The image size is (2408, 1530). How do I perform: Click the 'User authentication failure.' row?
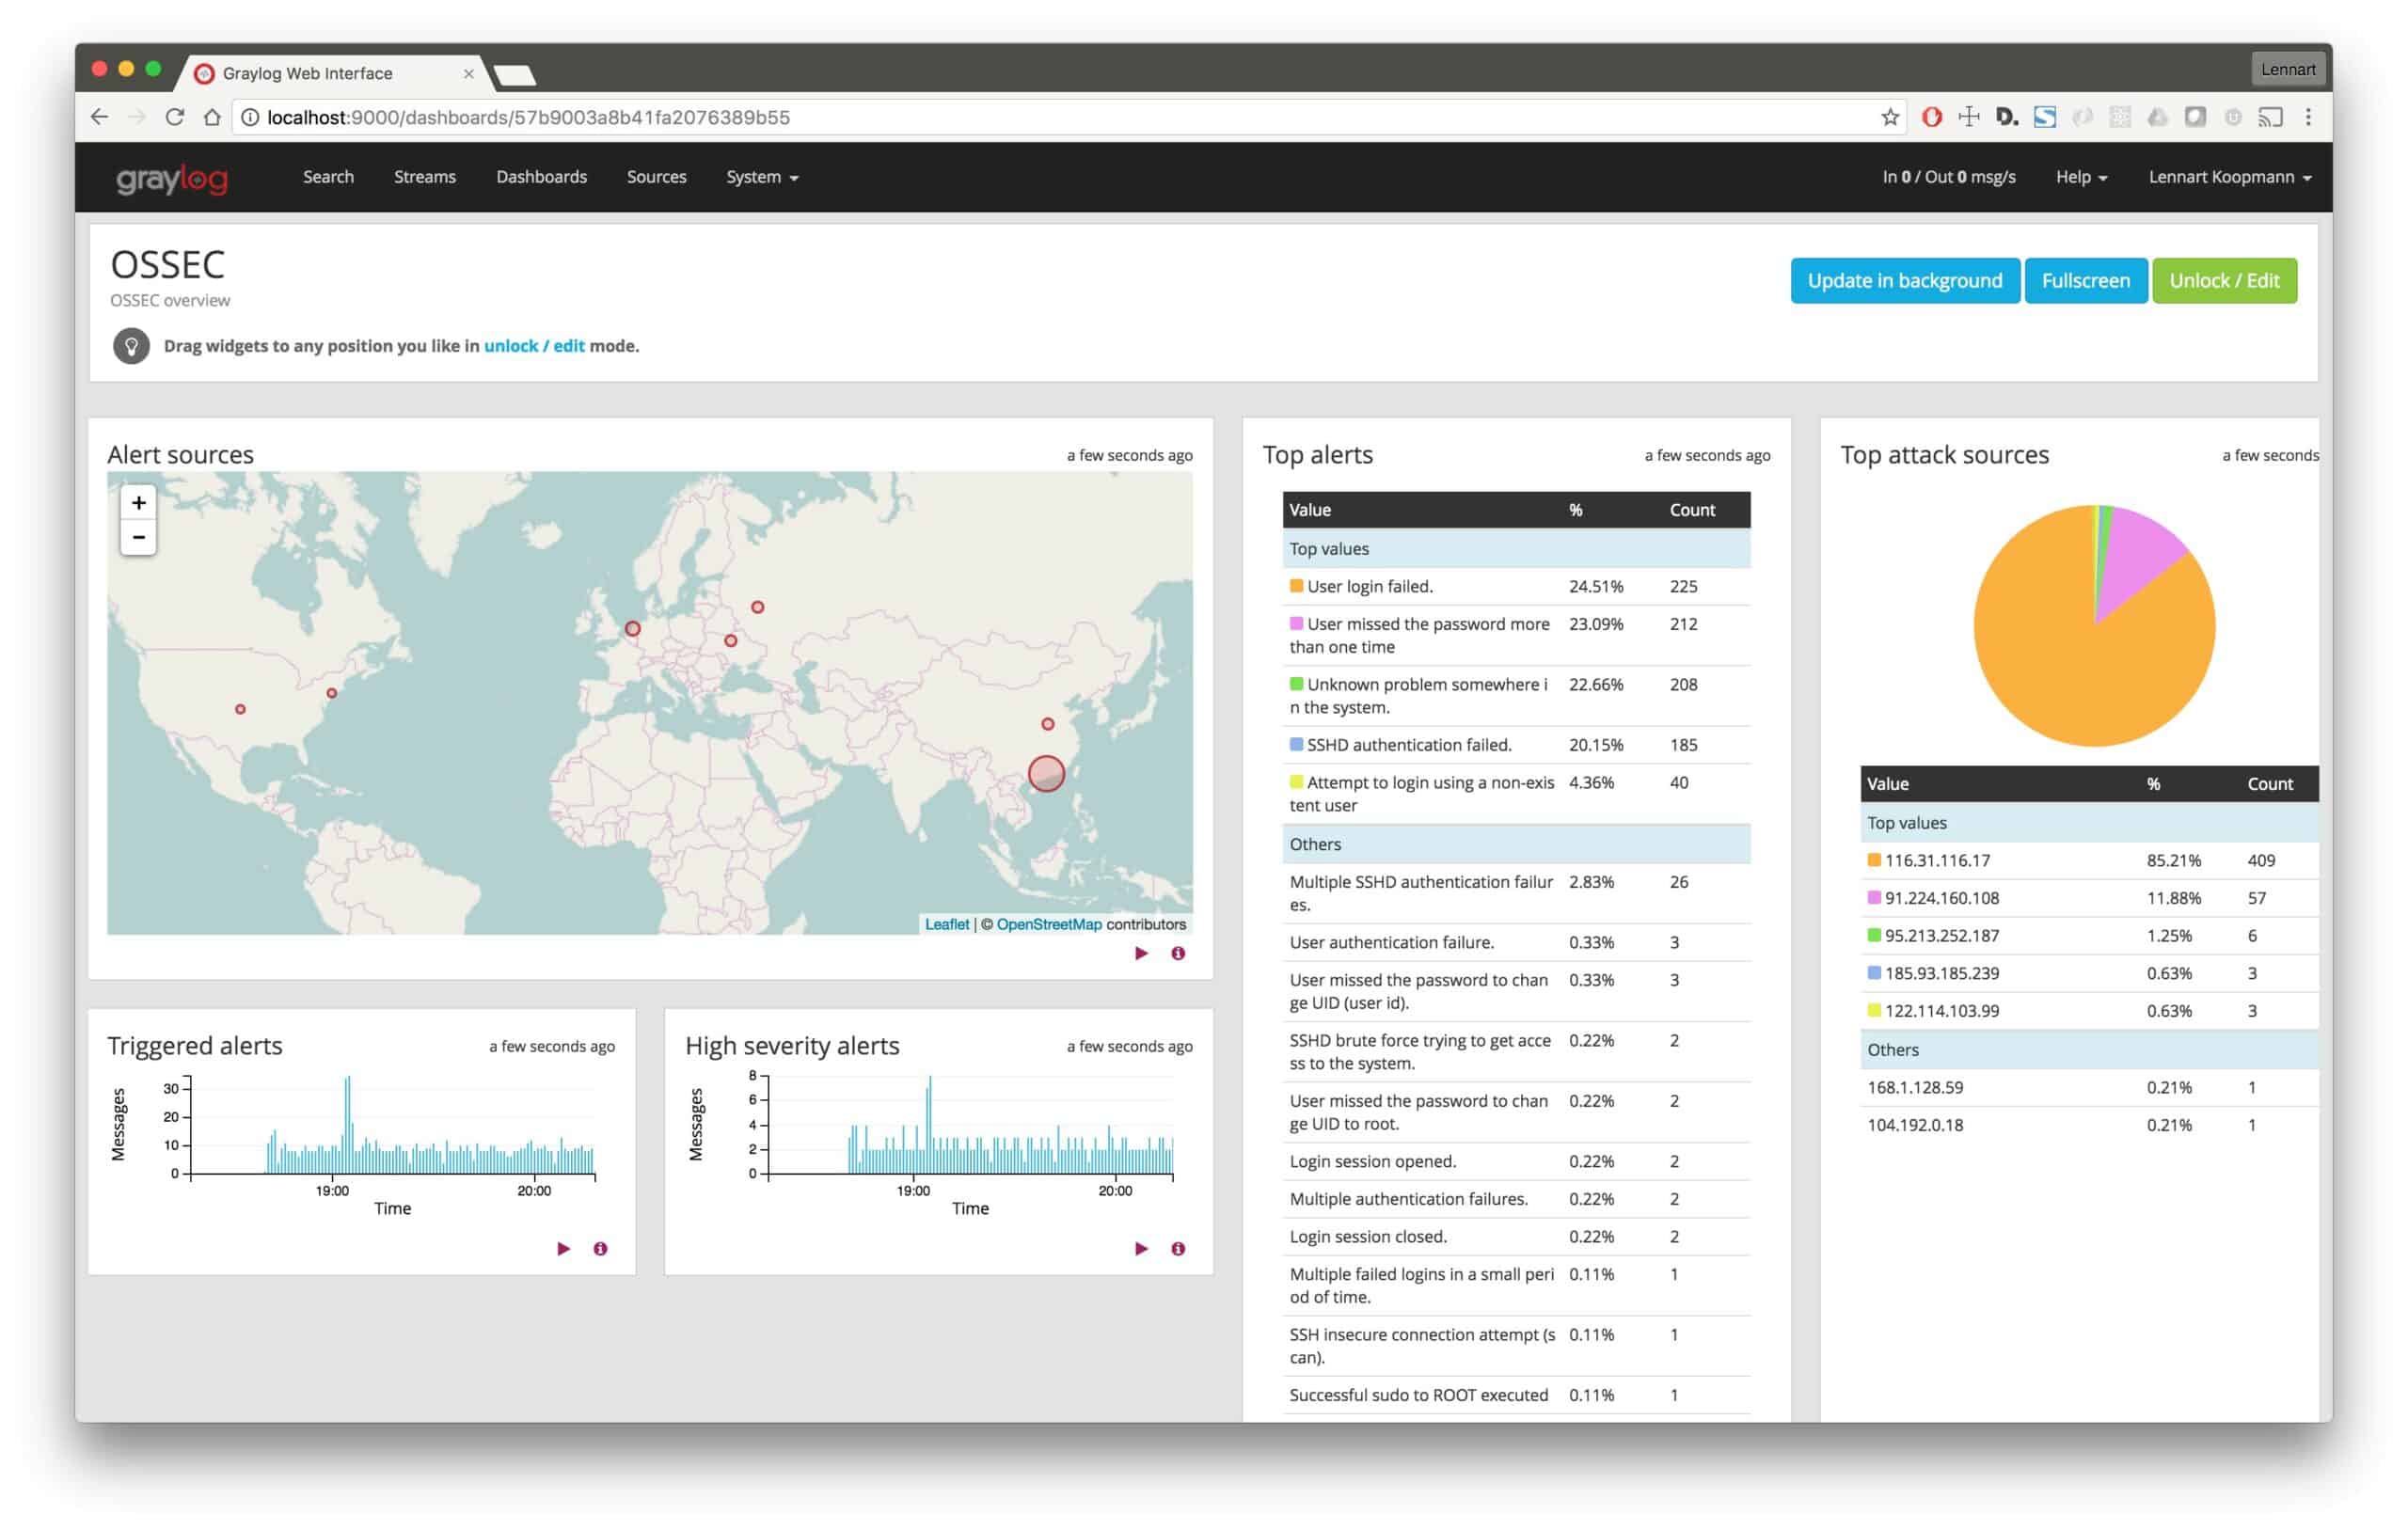1515,942
